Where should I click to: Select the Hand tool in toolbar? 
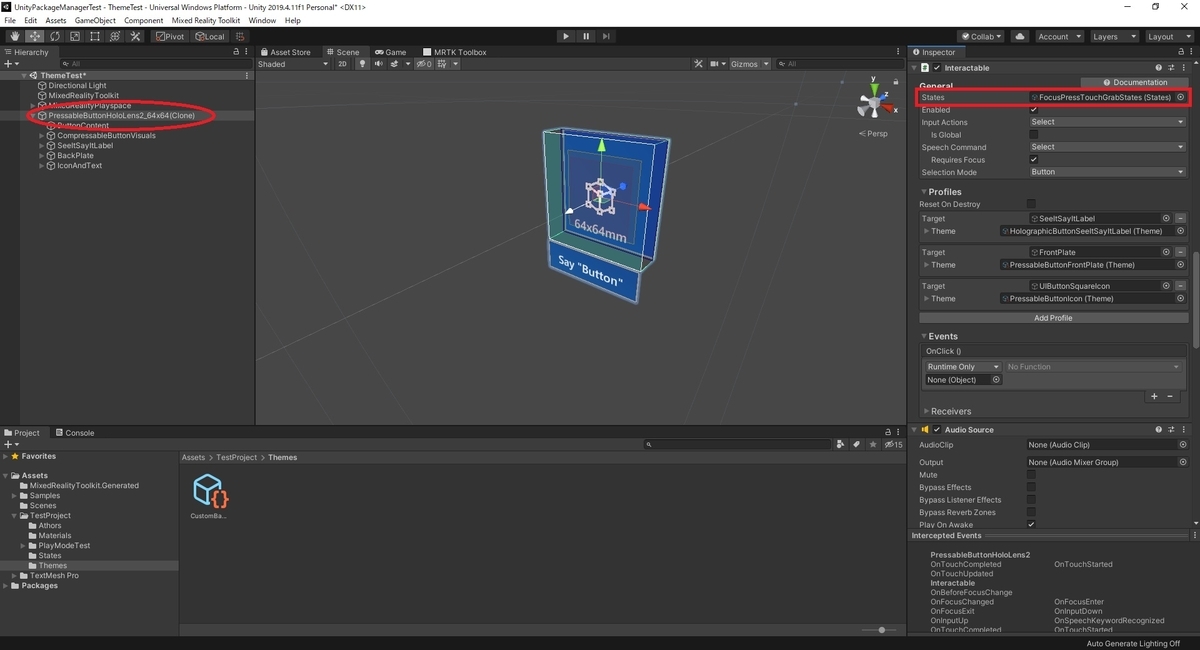16,36
